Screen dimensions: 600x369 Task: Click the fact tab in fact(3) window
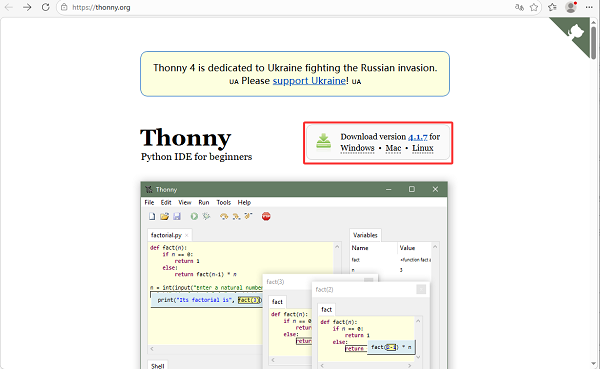[x=277, y=302]
